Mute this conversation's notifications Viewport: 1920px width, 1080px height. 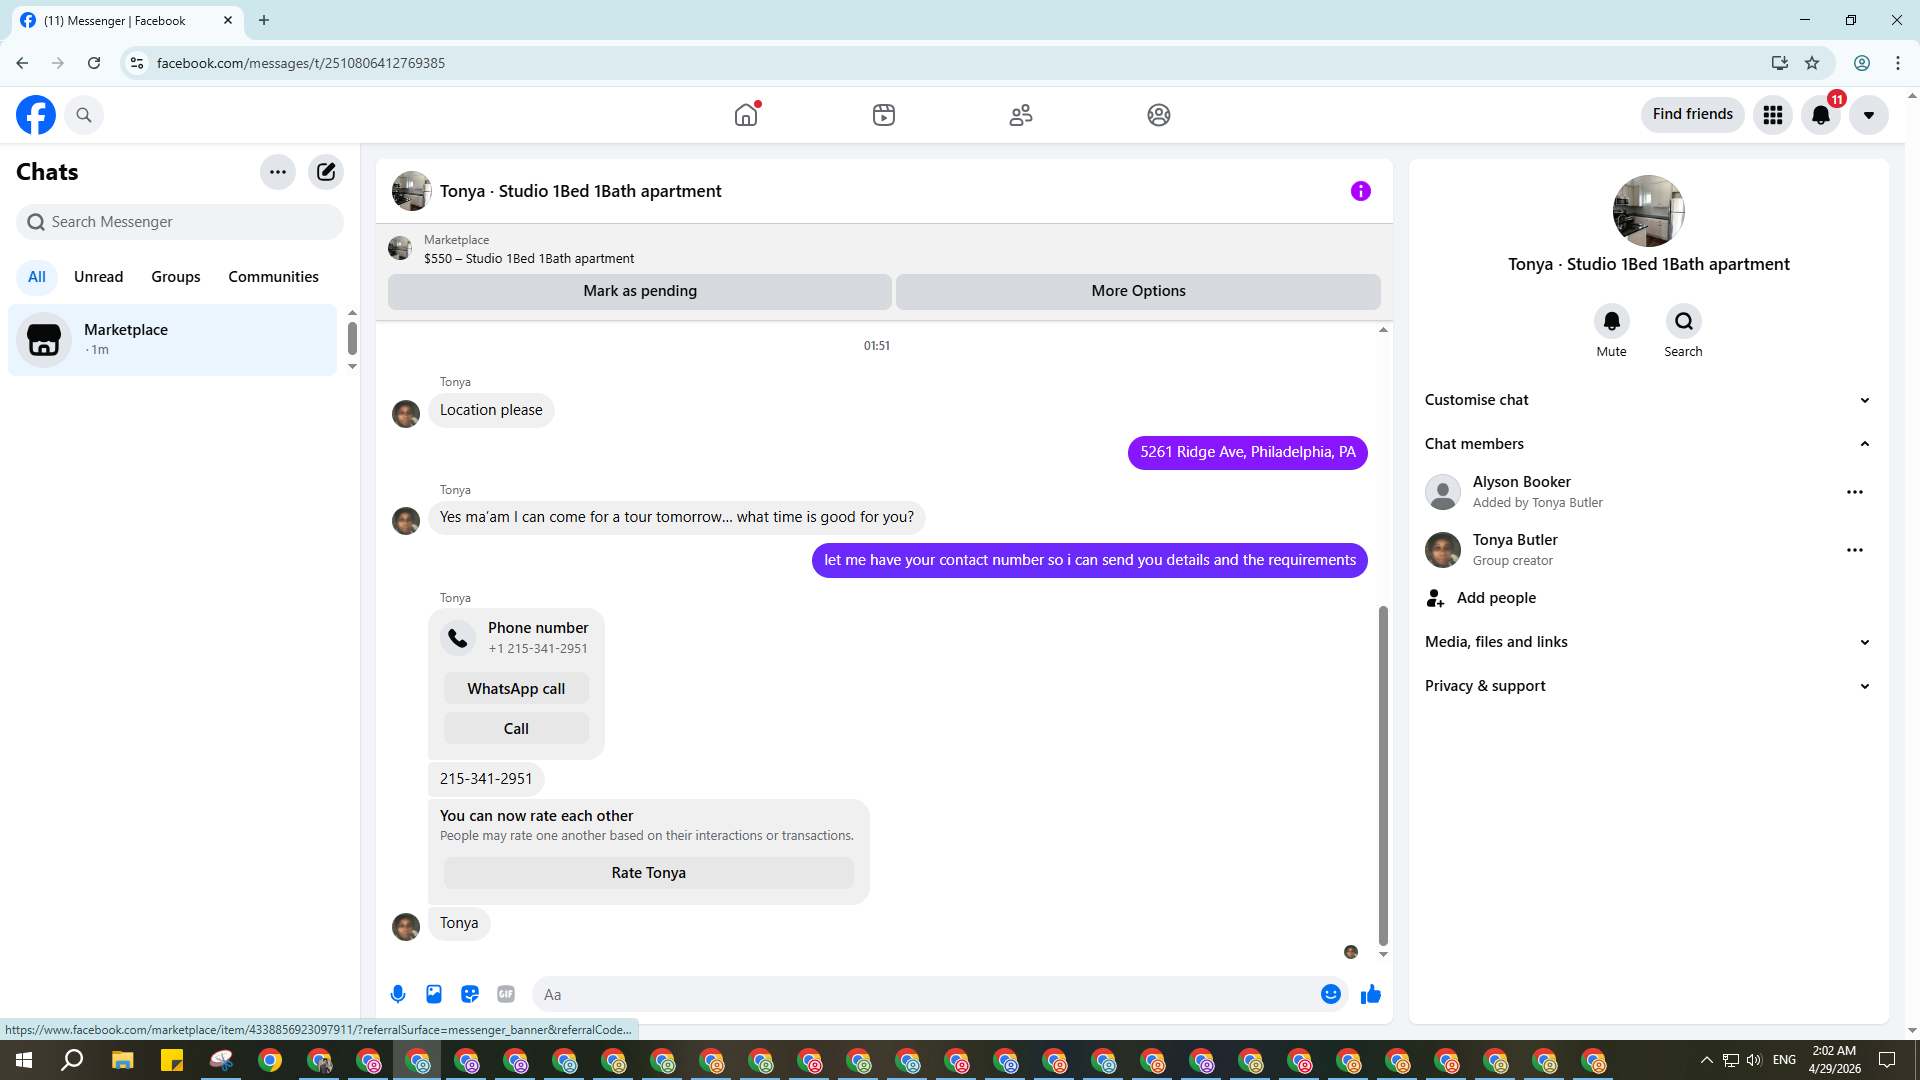coord(1611,322)
